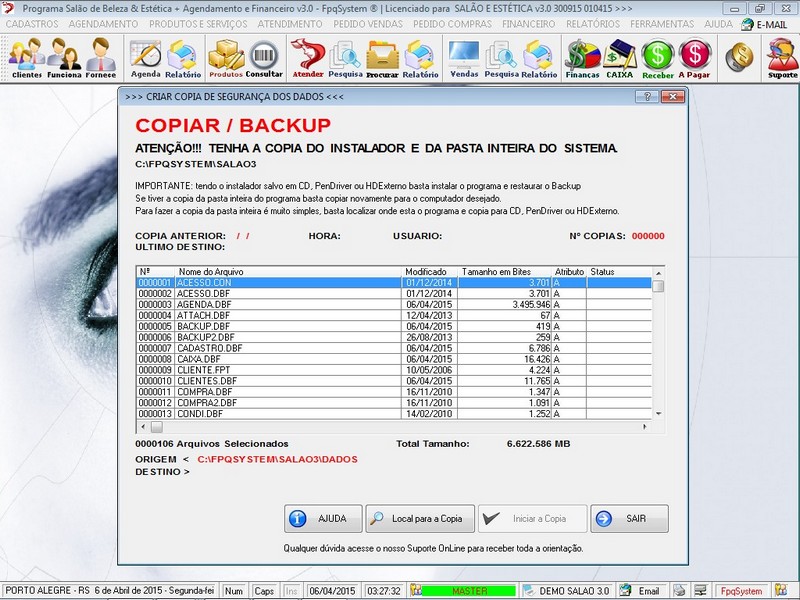Select the ATTACH.DBF row

point(394,315)
